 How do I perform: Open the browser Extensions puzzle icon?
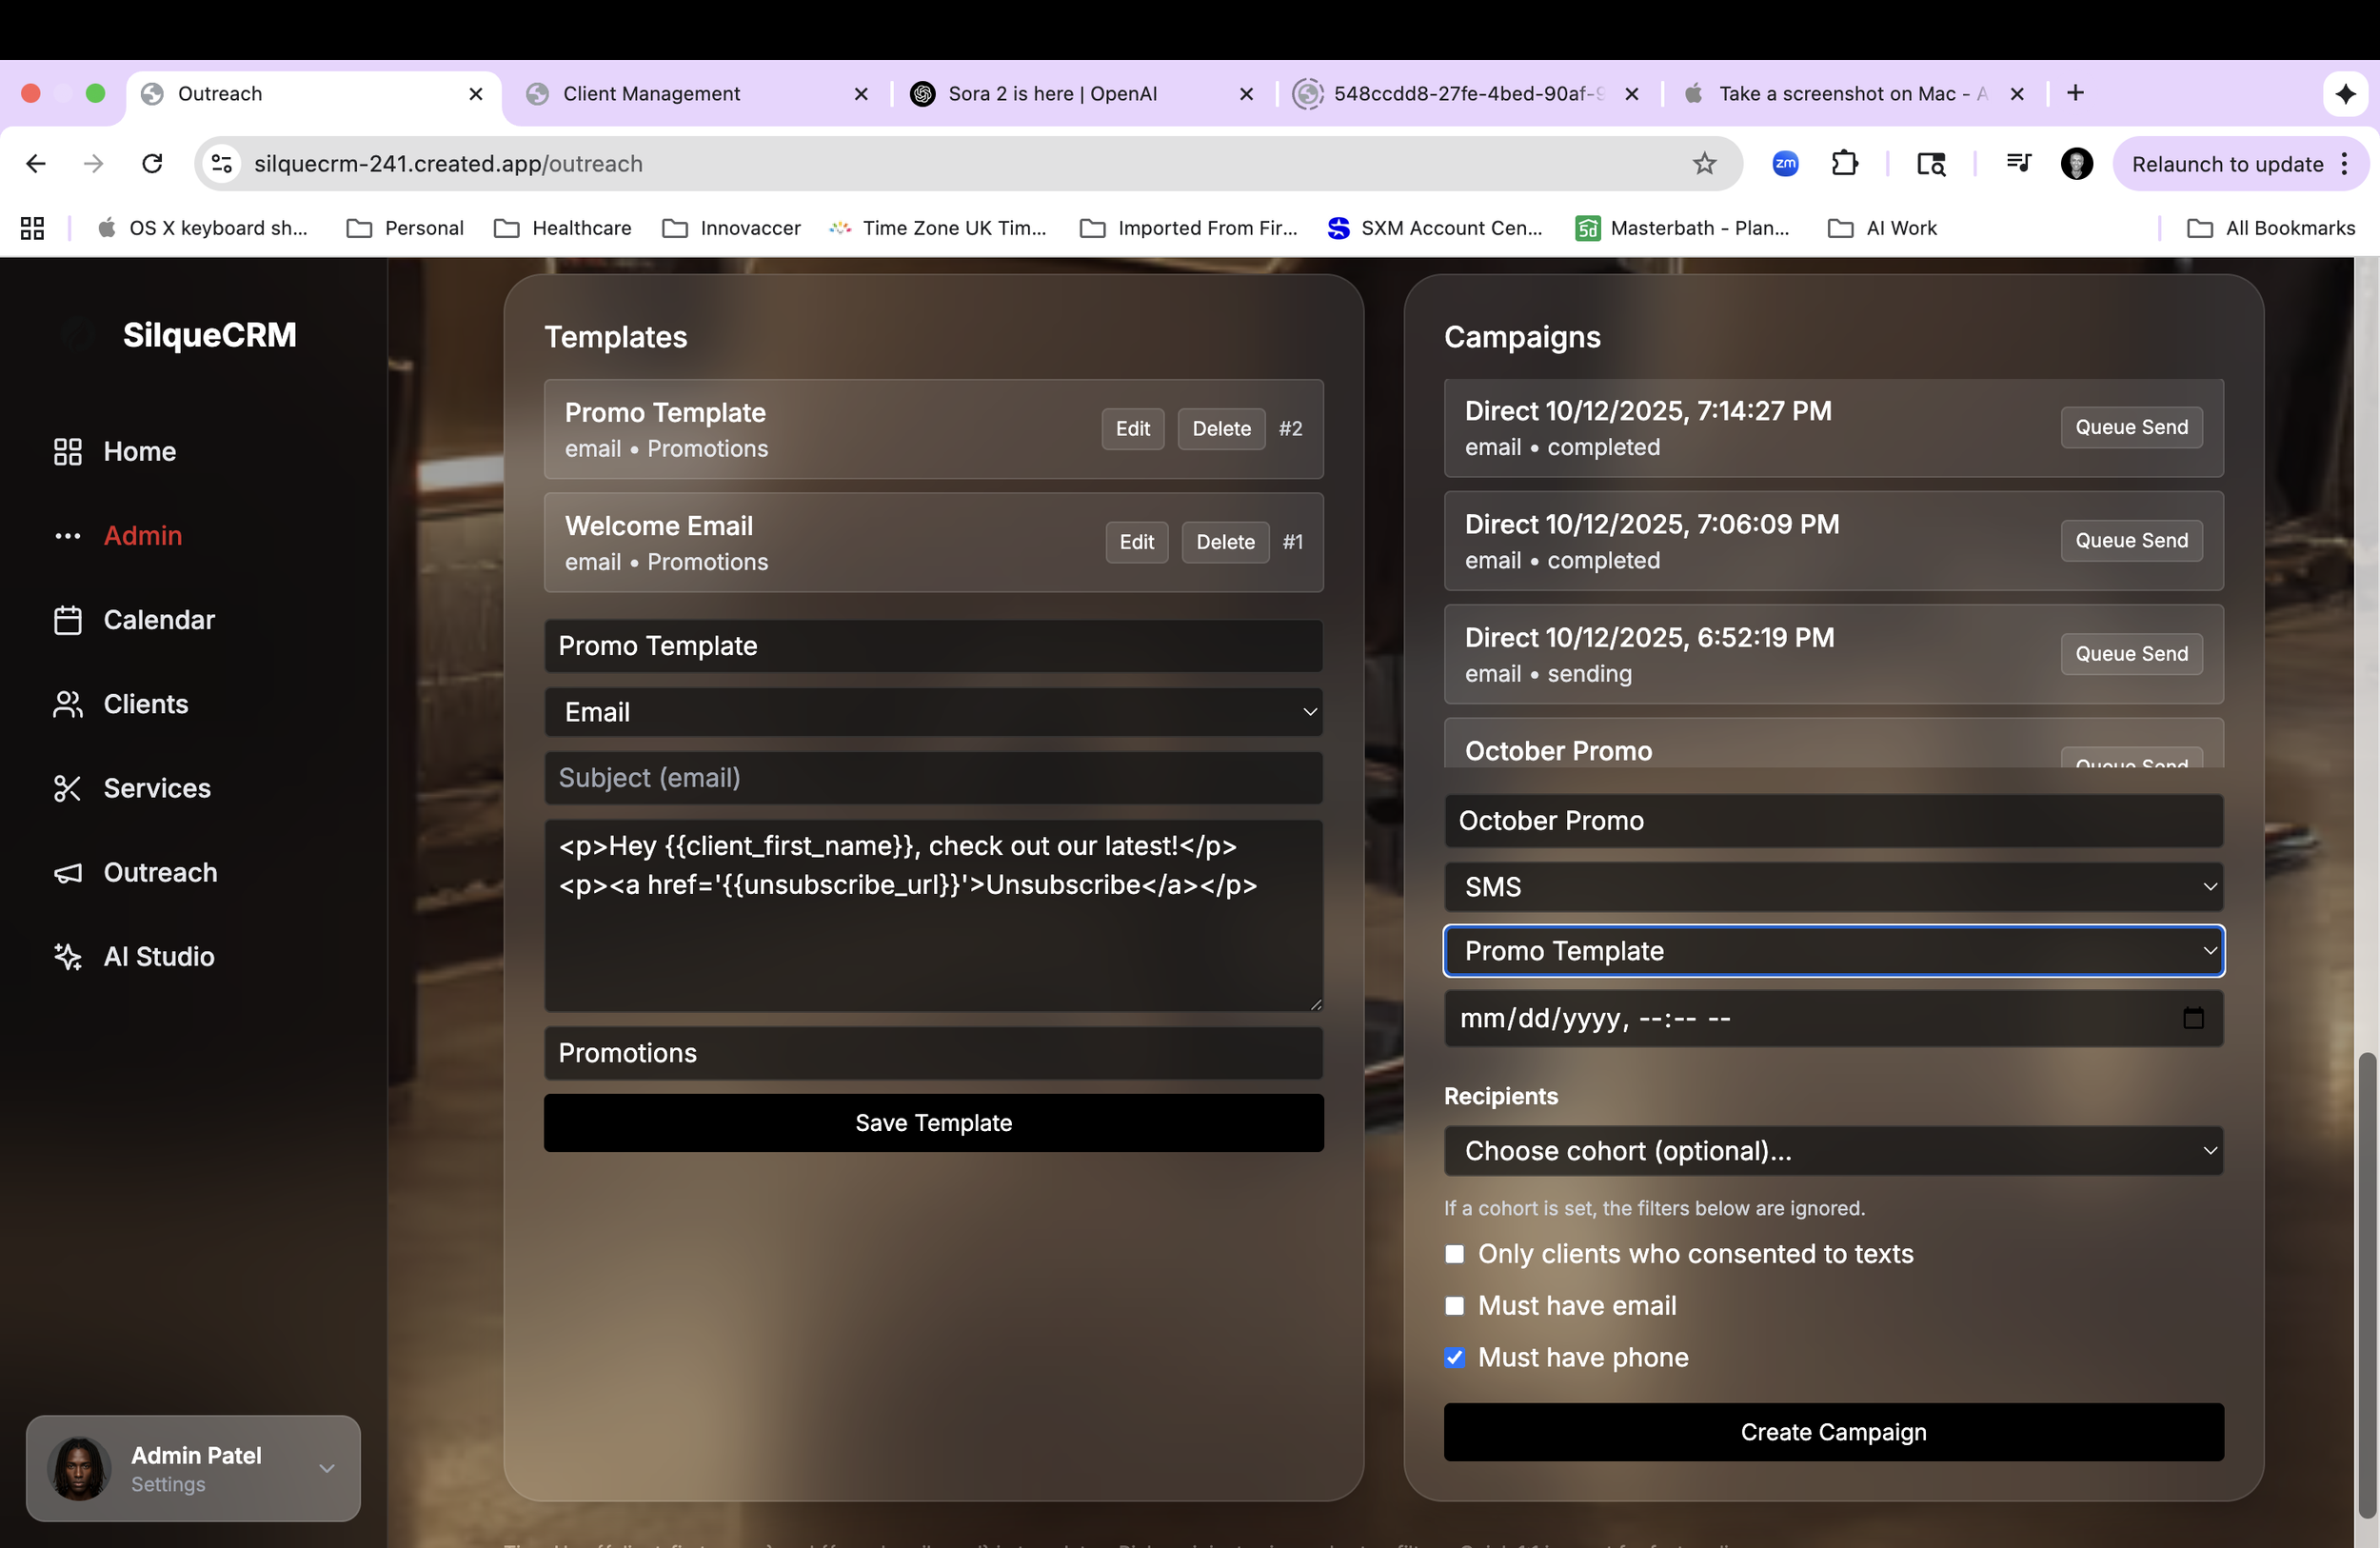coord(1844,164)
